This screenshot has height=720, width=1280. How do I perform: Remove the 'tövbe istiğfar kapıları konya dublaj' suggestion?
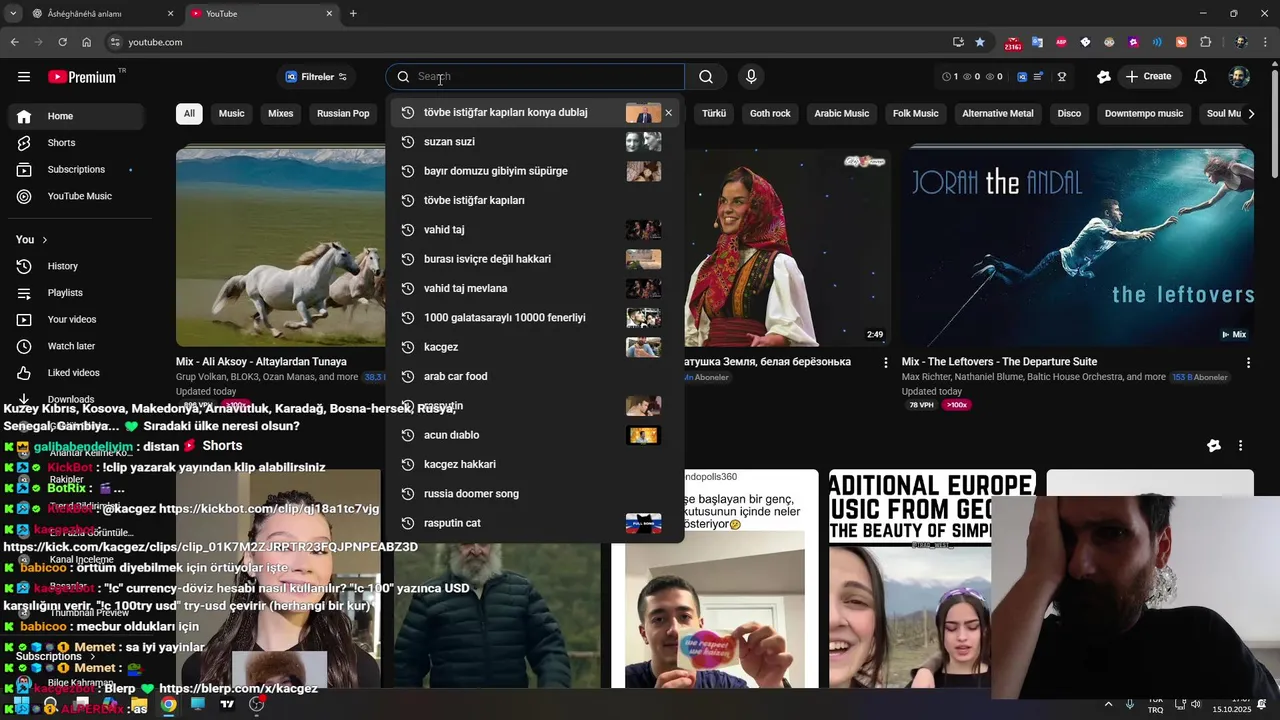(x=669, y=113)
